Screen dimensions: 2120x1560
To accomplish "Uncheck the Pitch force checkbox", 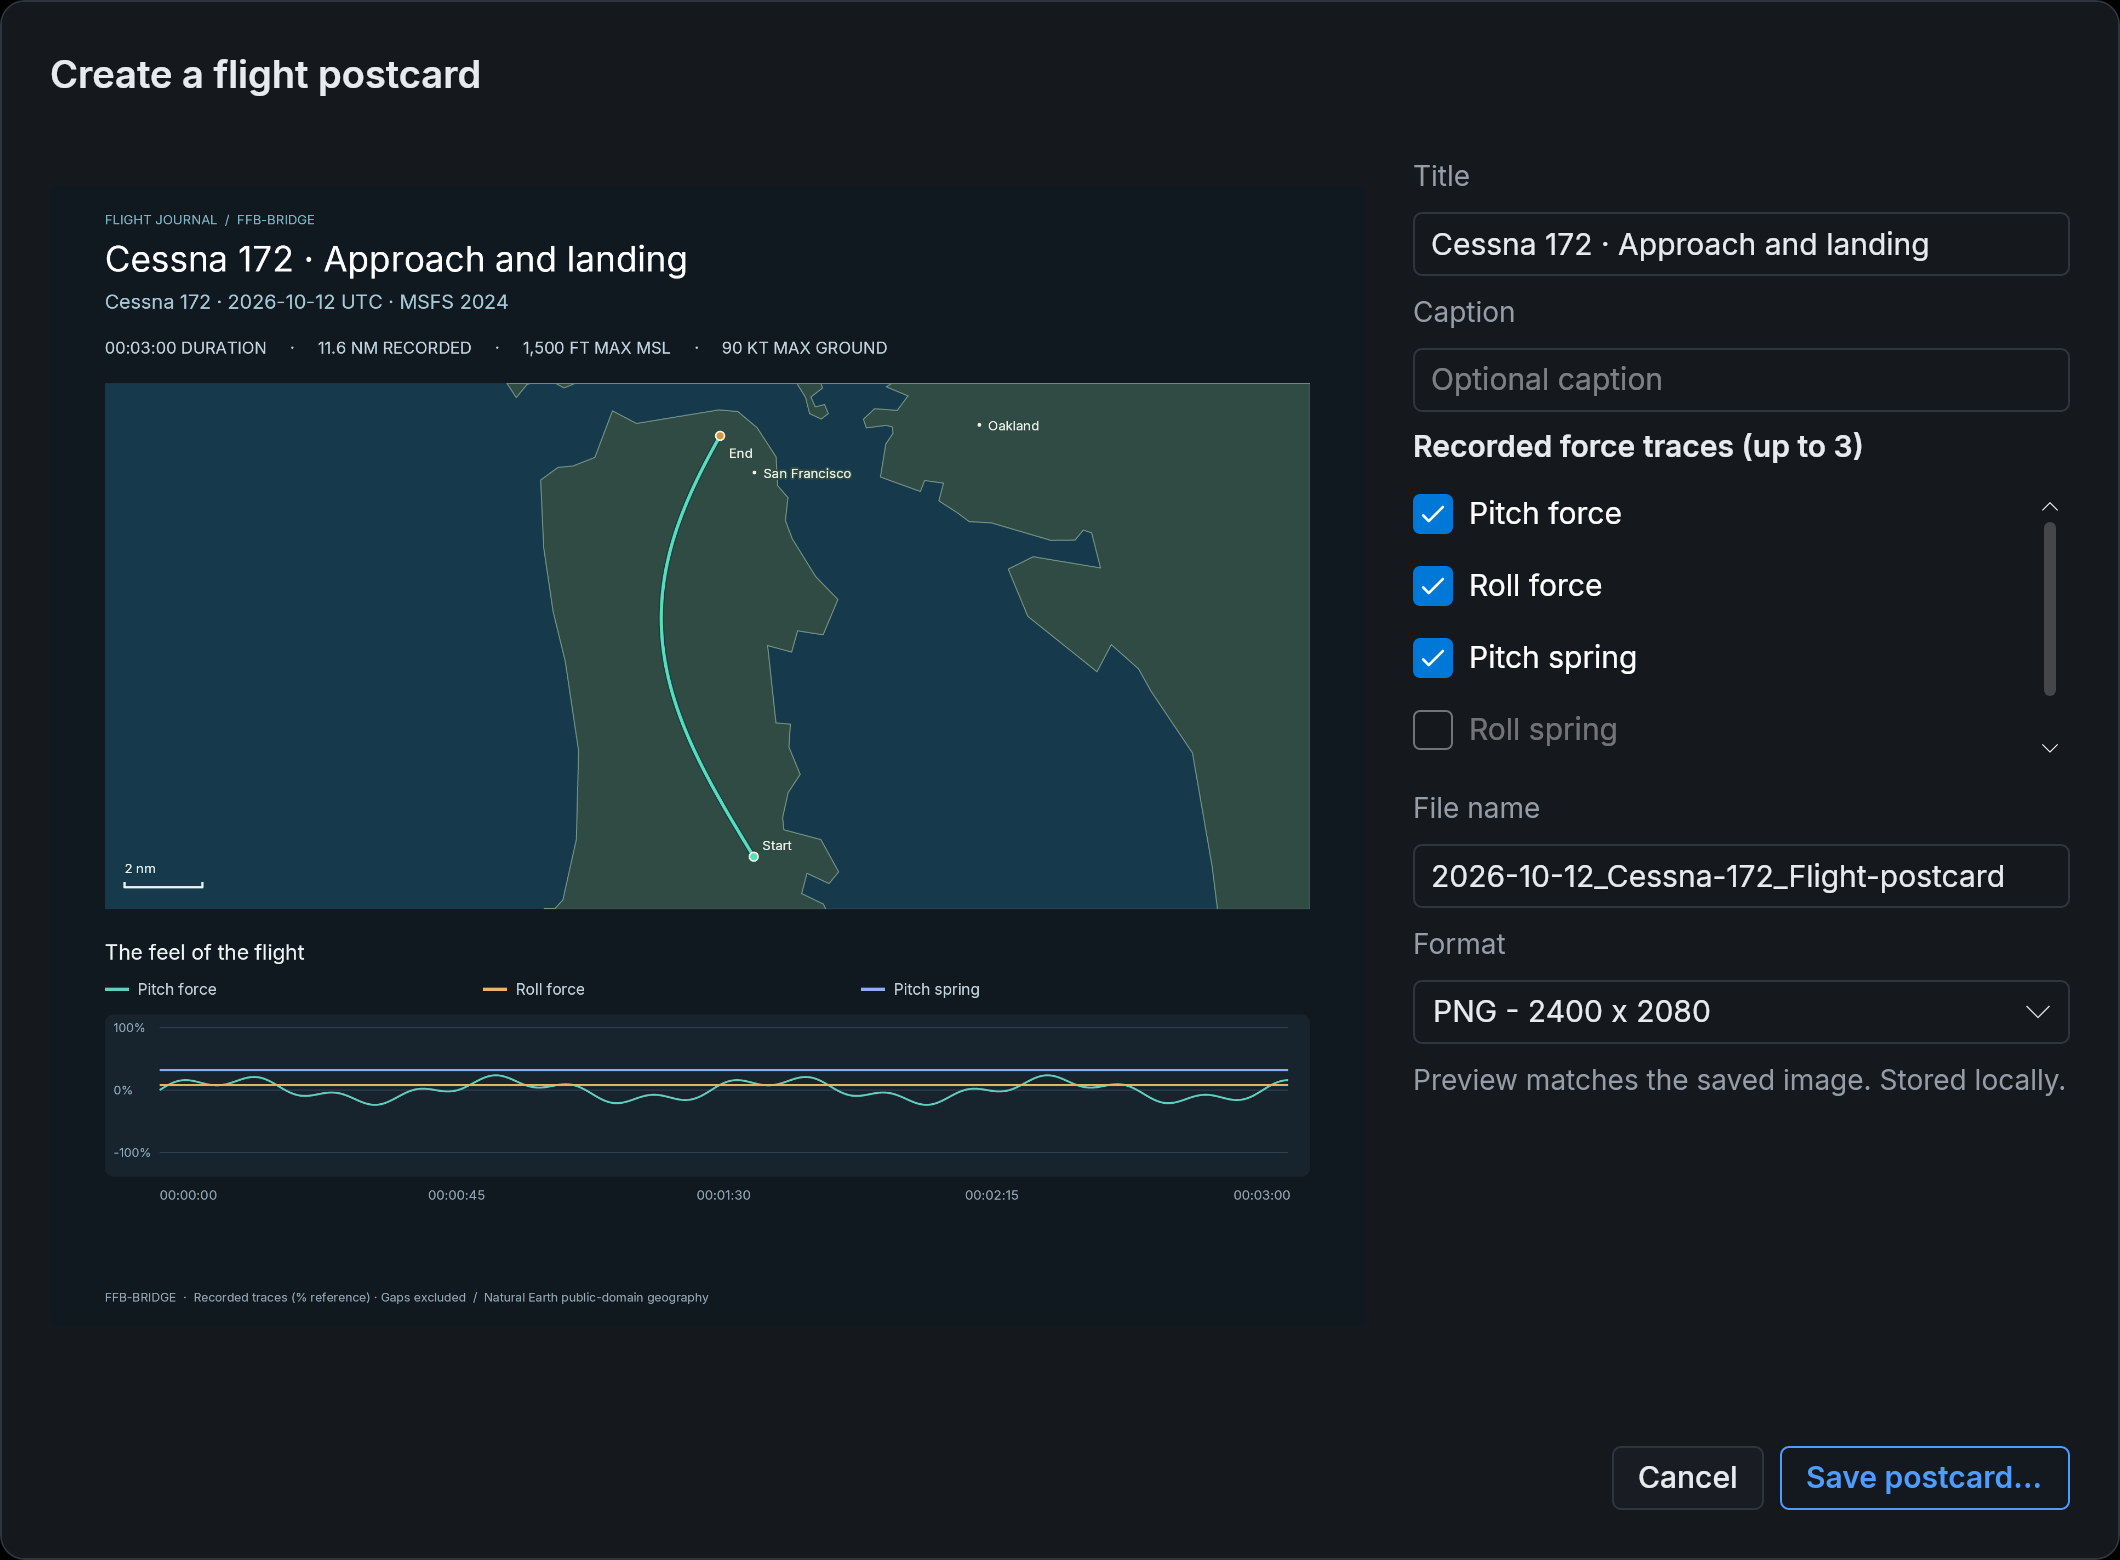I will (1432, 514).
